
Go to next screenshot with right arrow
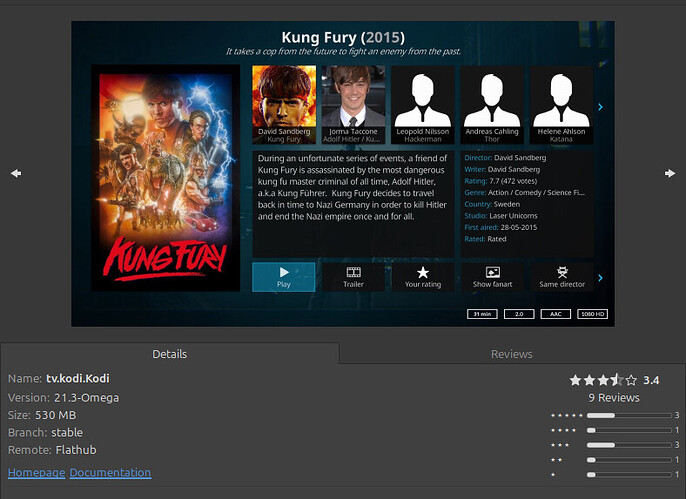669,173
